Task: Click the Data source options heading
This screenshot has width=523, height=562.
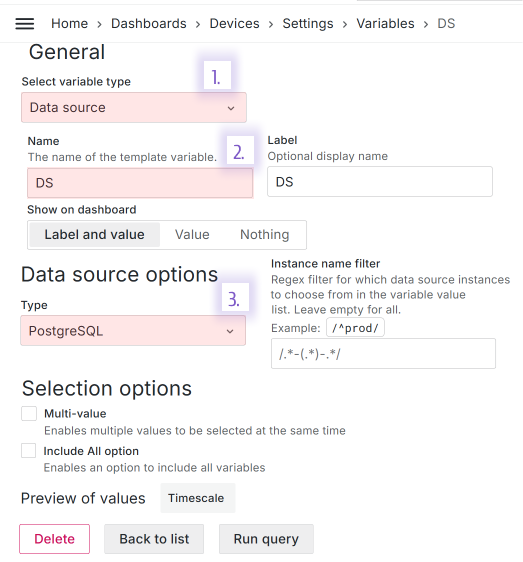Action: point(119,275)
